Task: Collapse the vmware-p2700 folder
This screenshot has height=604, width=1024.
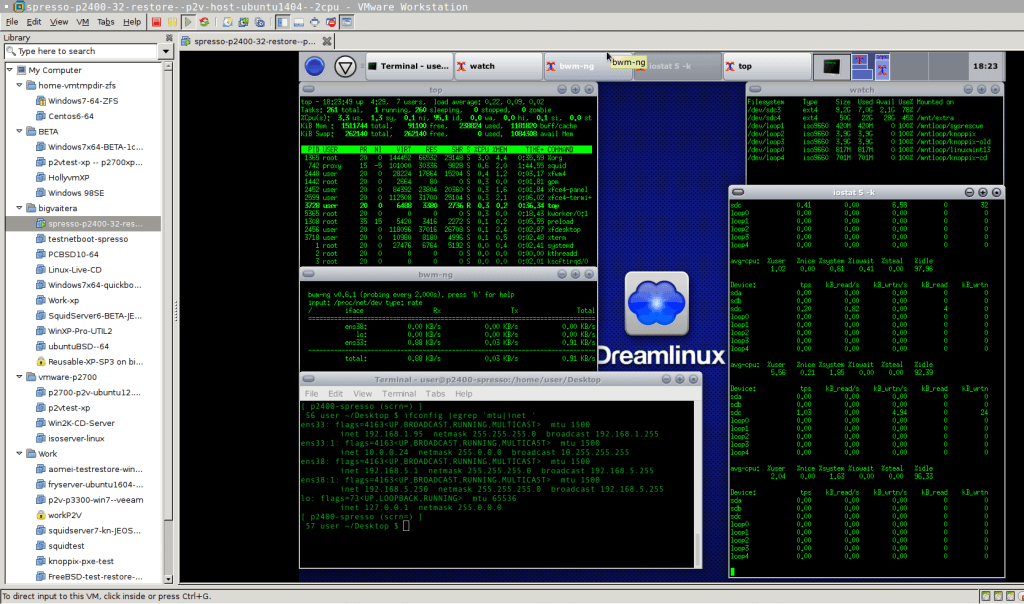Action: [20, 377]
